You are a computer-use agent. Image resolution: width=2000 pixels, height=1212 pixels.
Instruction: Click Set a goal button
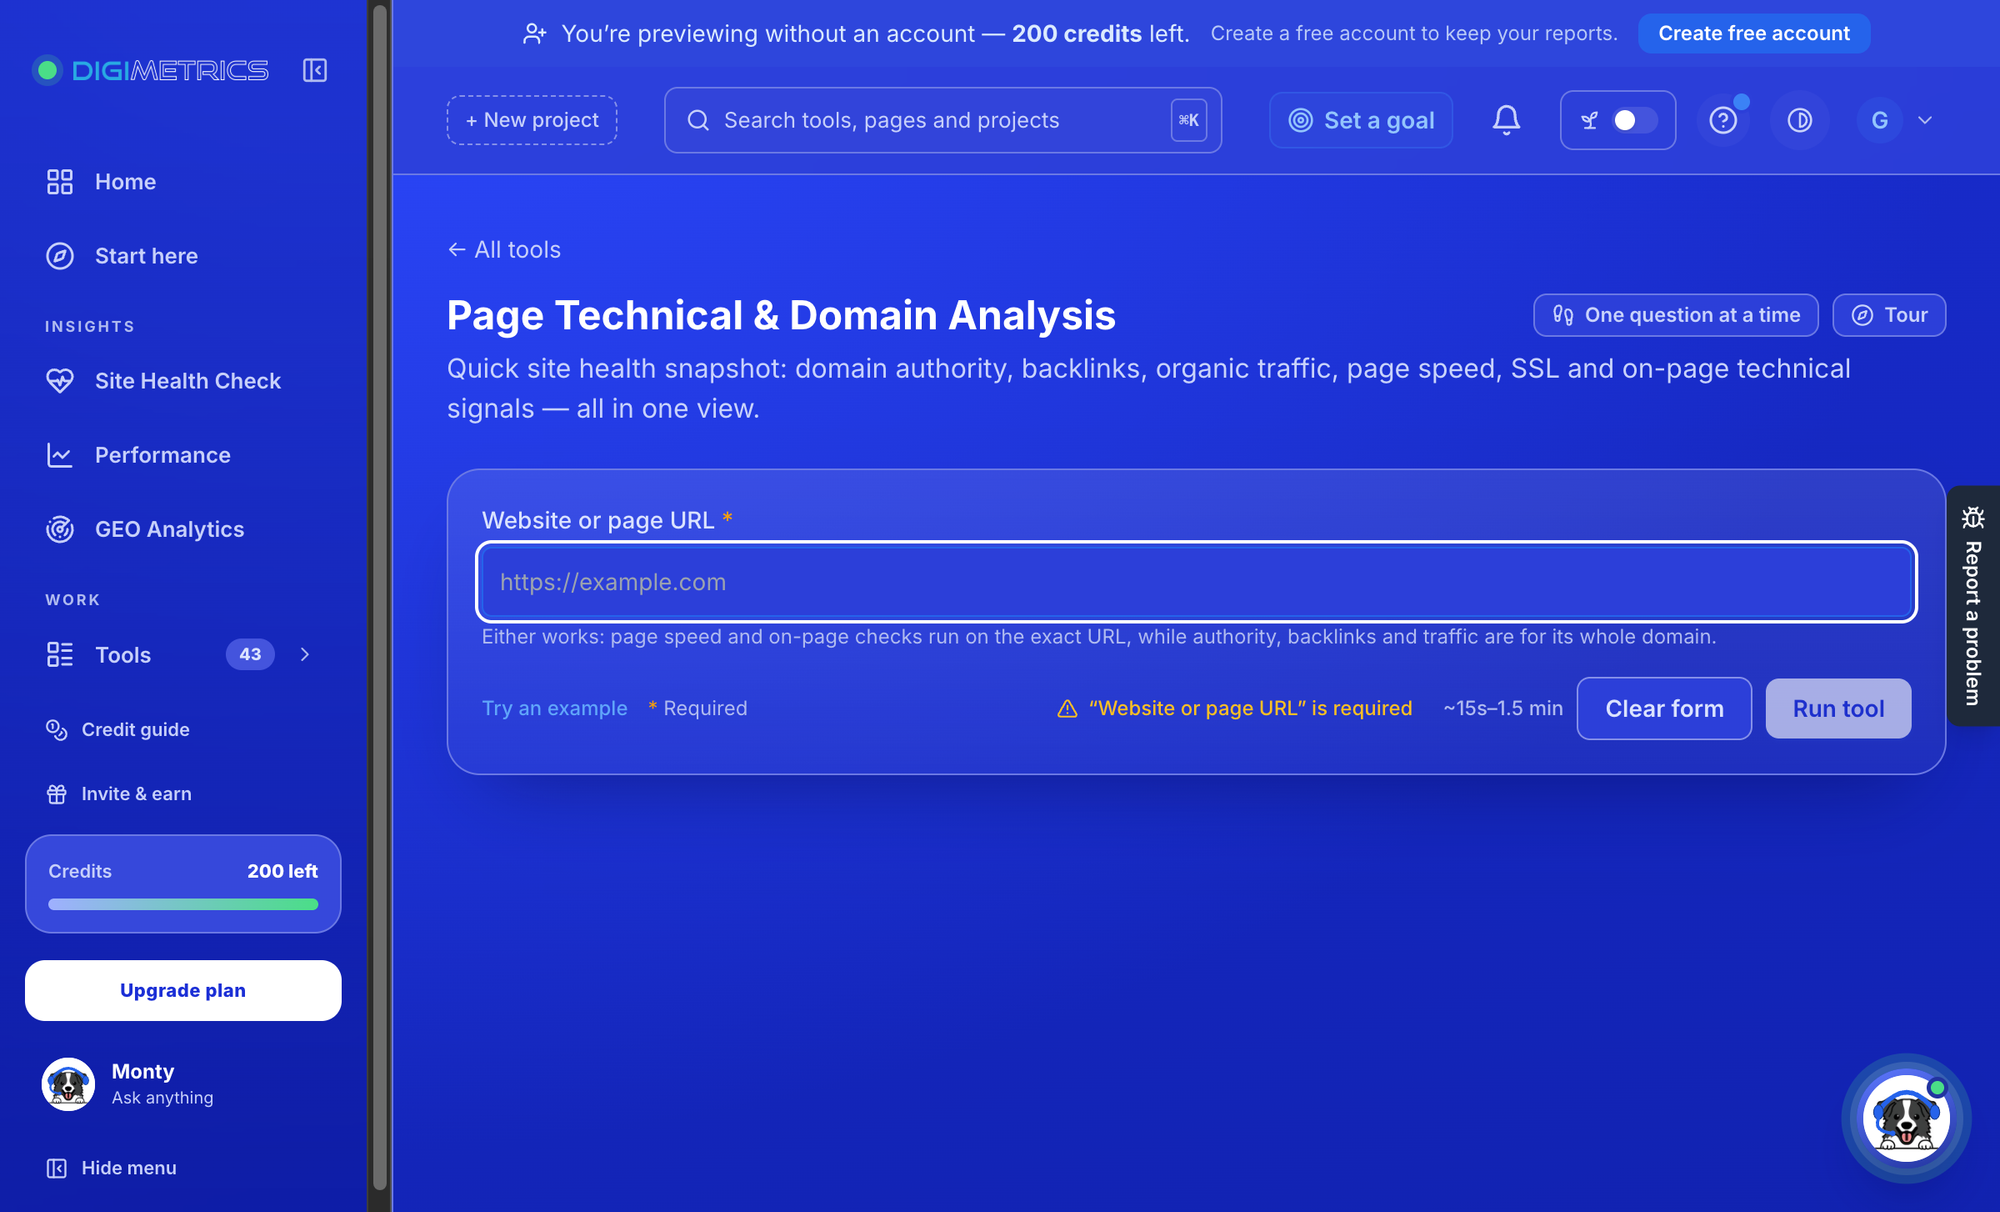pyautogui.click(x=1361, y=120)
